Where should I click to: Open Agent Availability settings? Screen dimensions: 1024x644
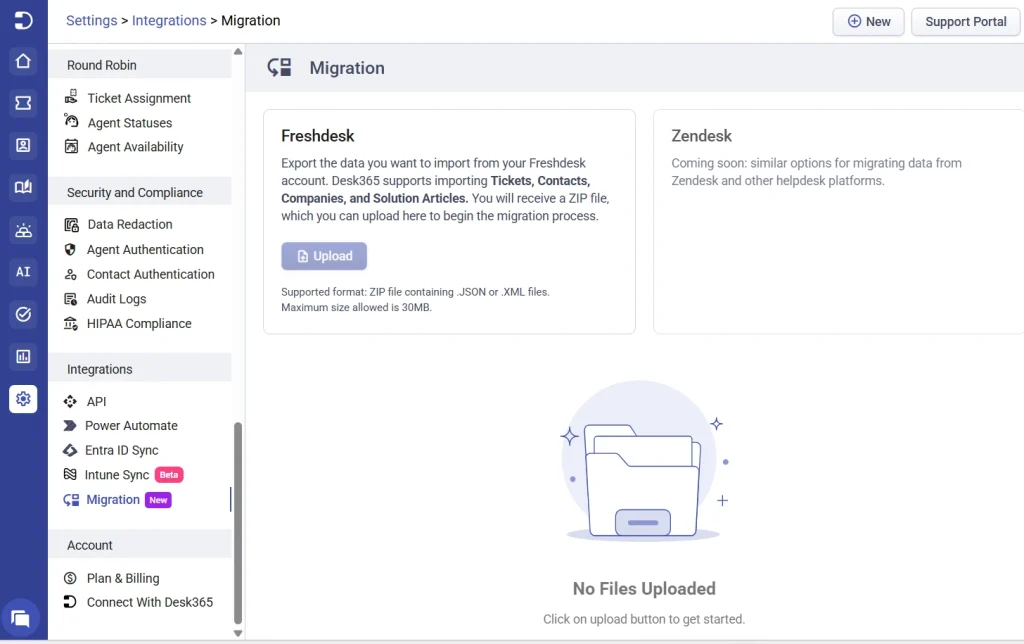point(135,147)
